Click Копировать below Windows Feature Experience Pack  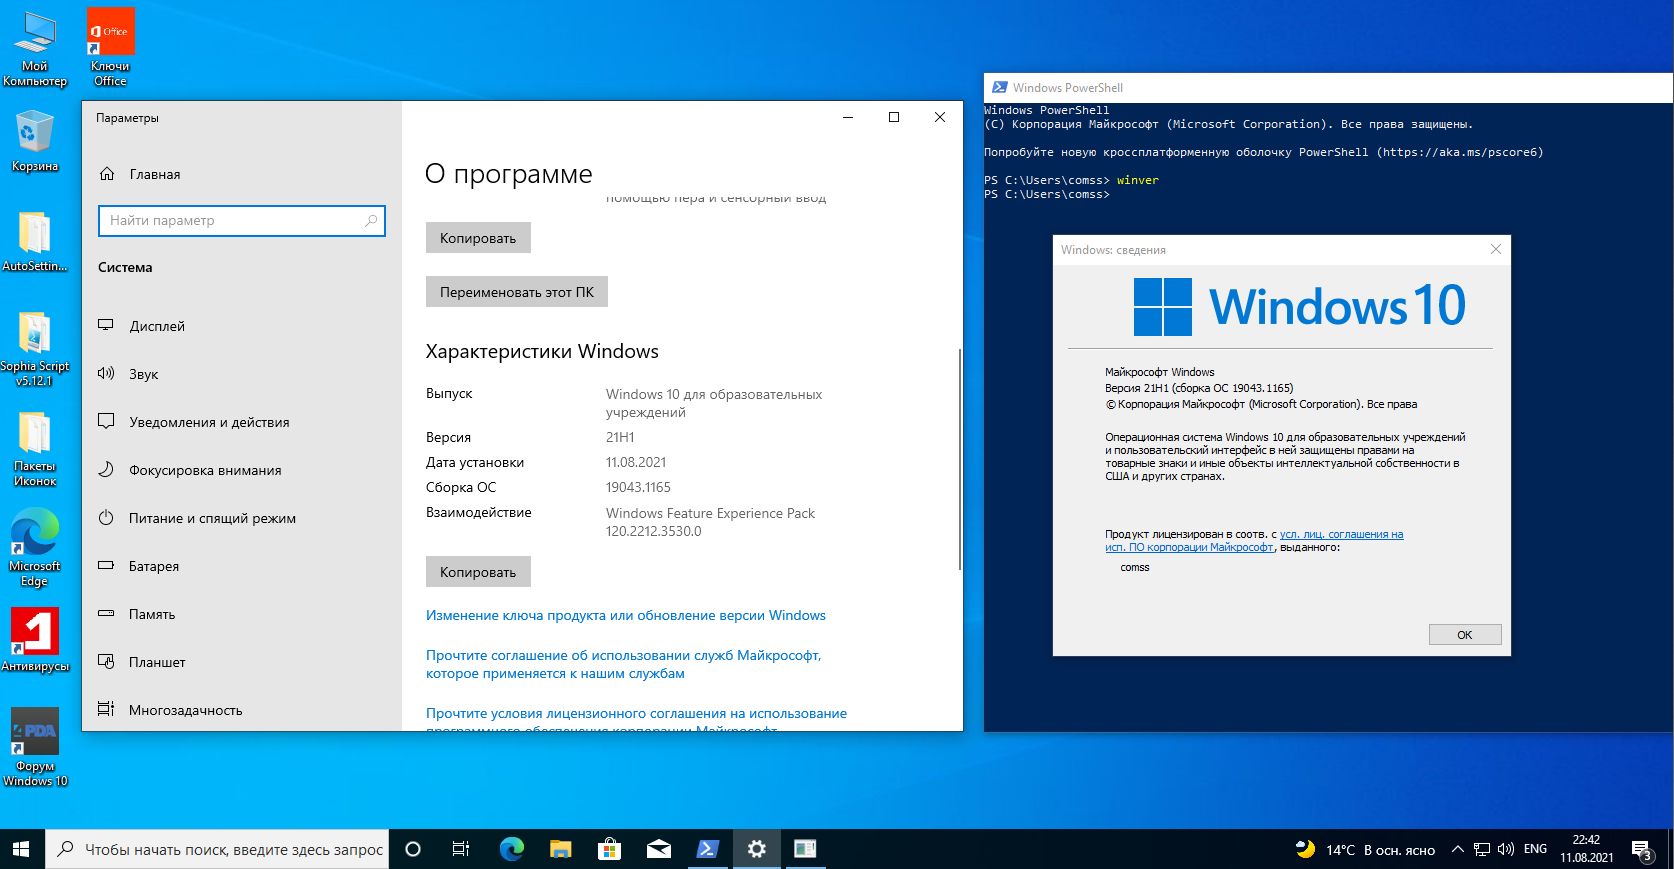coord(478,572)
